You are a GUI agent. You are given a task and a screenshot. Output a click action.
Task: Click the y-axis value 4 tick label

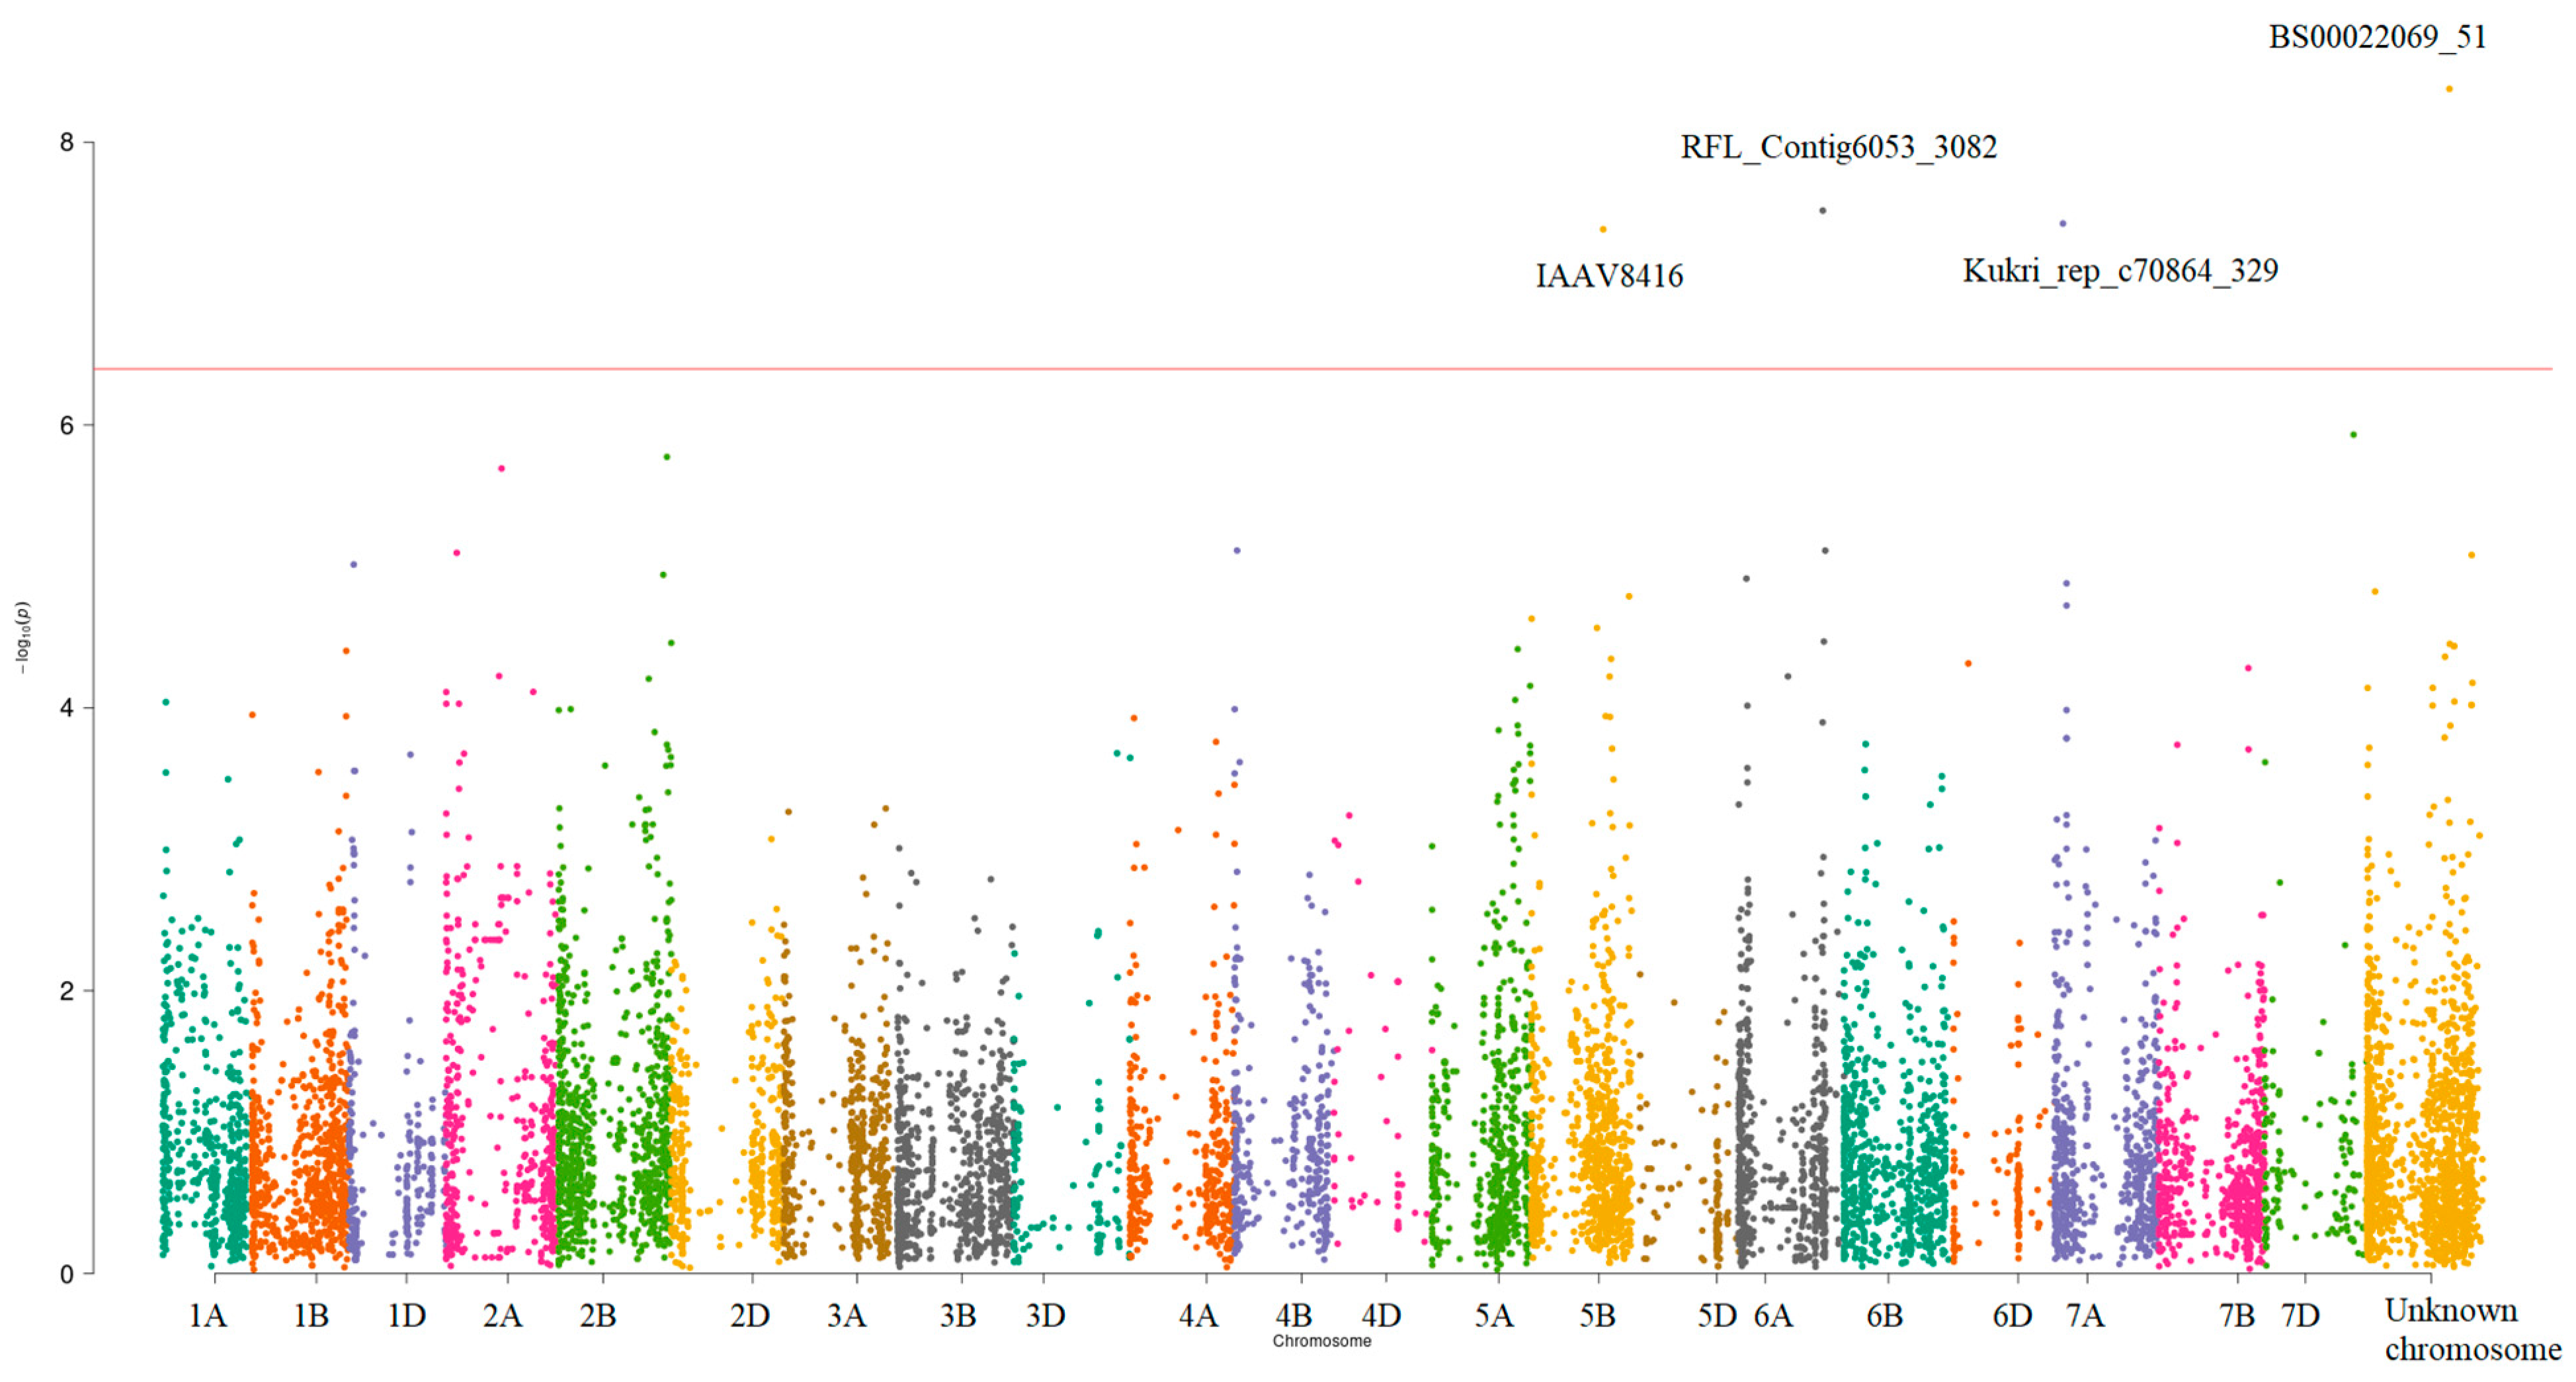(67, 708)
